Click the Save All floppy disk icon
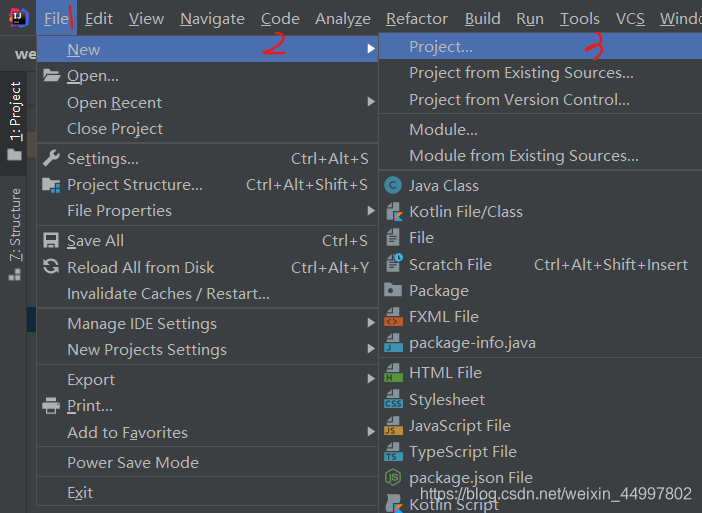702x513 pixels. pyautogui.click(x=51, y=240)
